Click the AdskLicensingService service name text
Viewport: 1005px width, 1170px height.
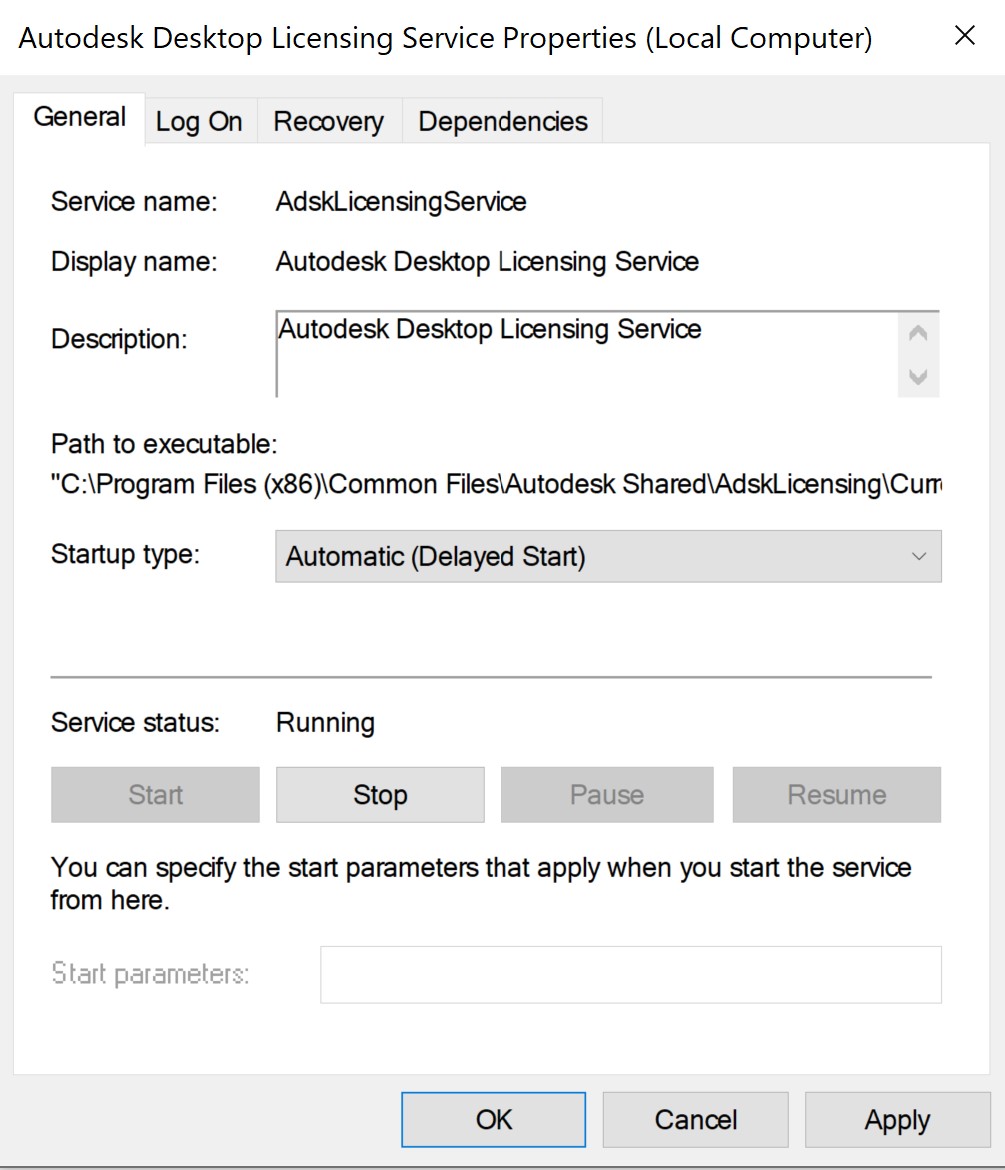401,202
